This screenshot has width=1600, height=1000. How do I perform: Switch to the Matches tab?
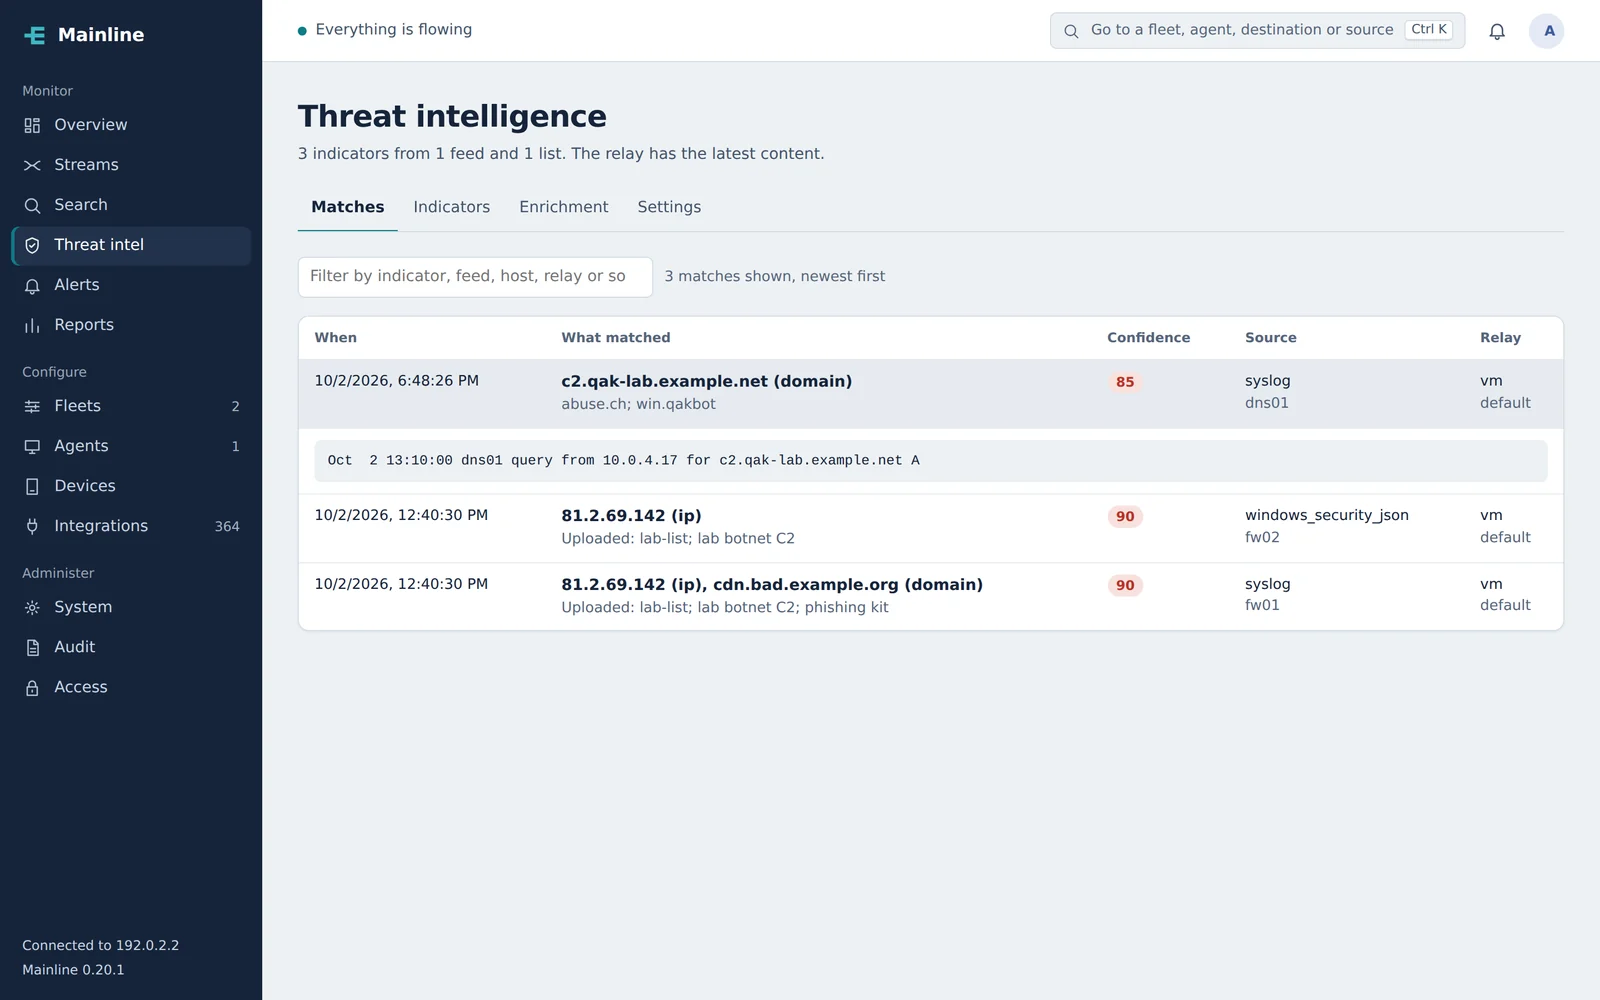[x=347, y=207]
